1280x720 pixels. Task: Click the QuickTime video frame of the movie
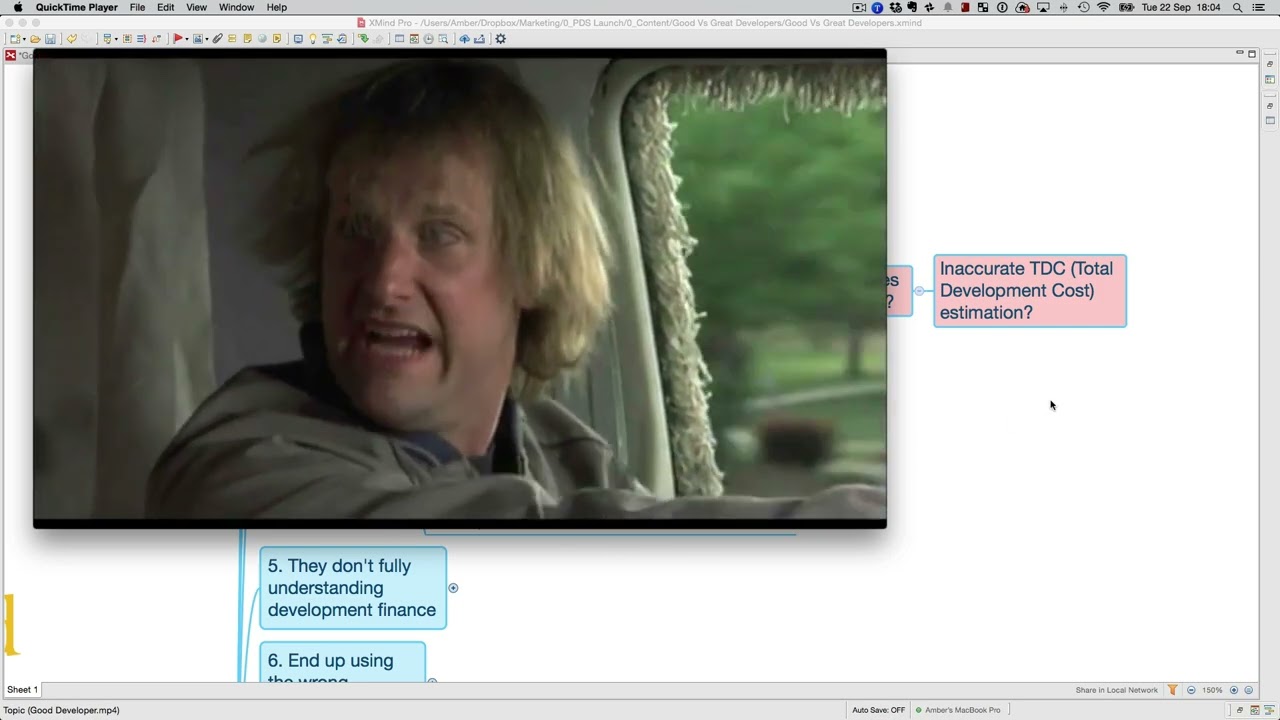(460, 289)
